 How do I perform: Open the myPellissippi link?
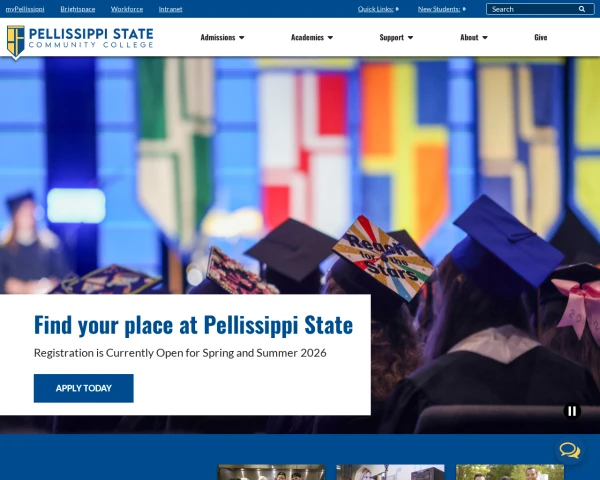point(25,9)
